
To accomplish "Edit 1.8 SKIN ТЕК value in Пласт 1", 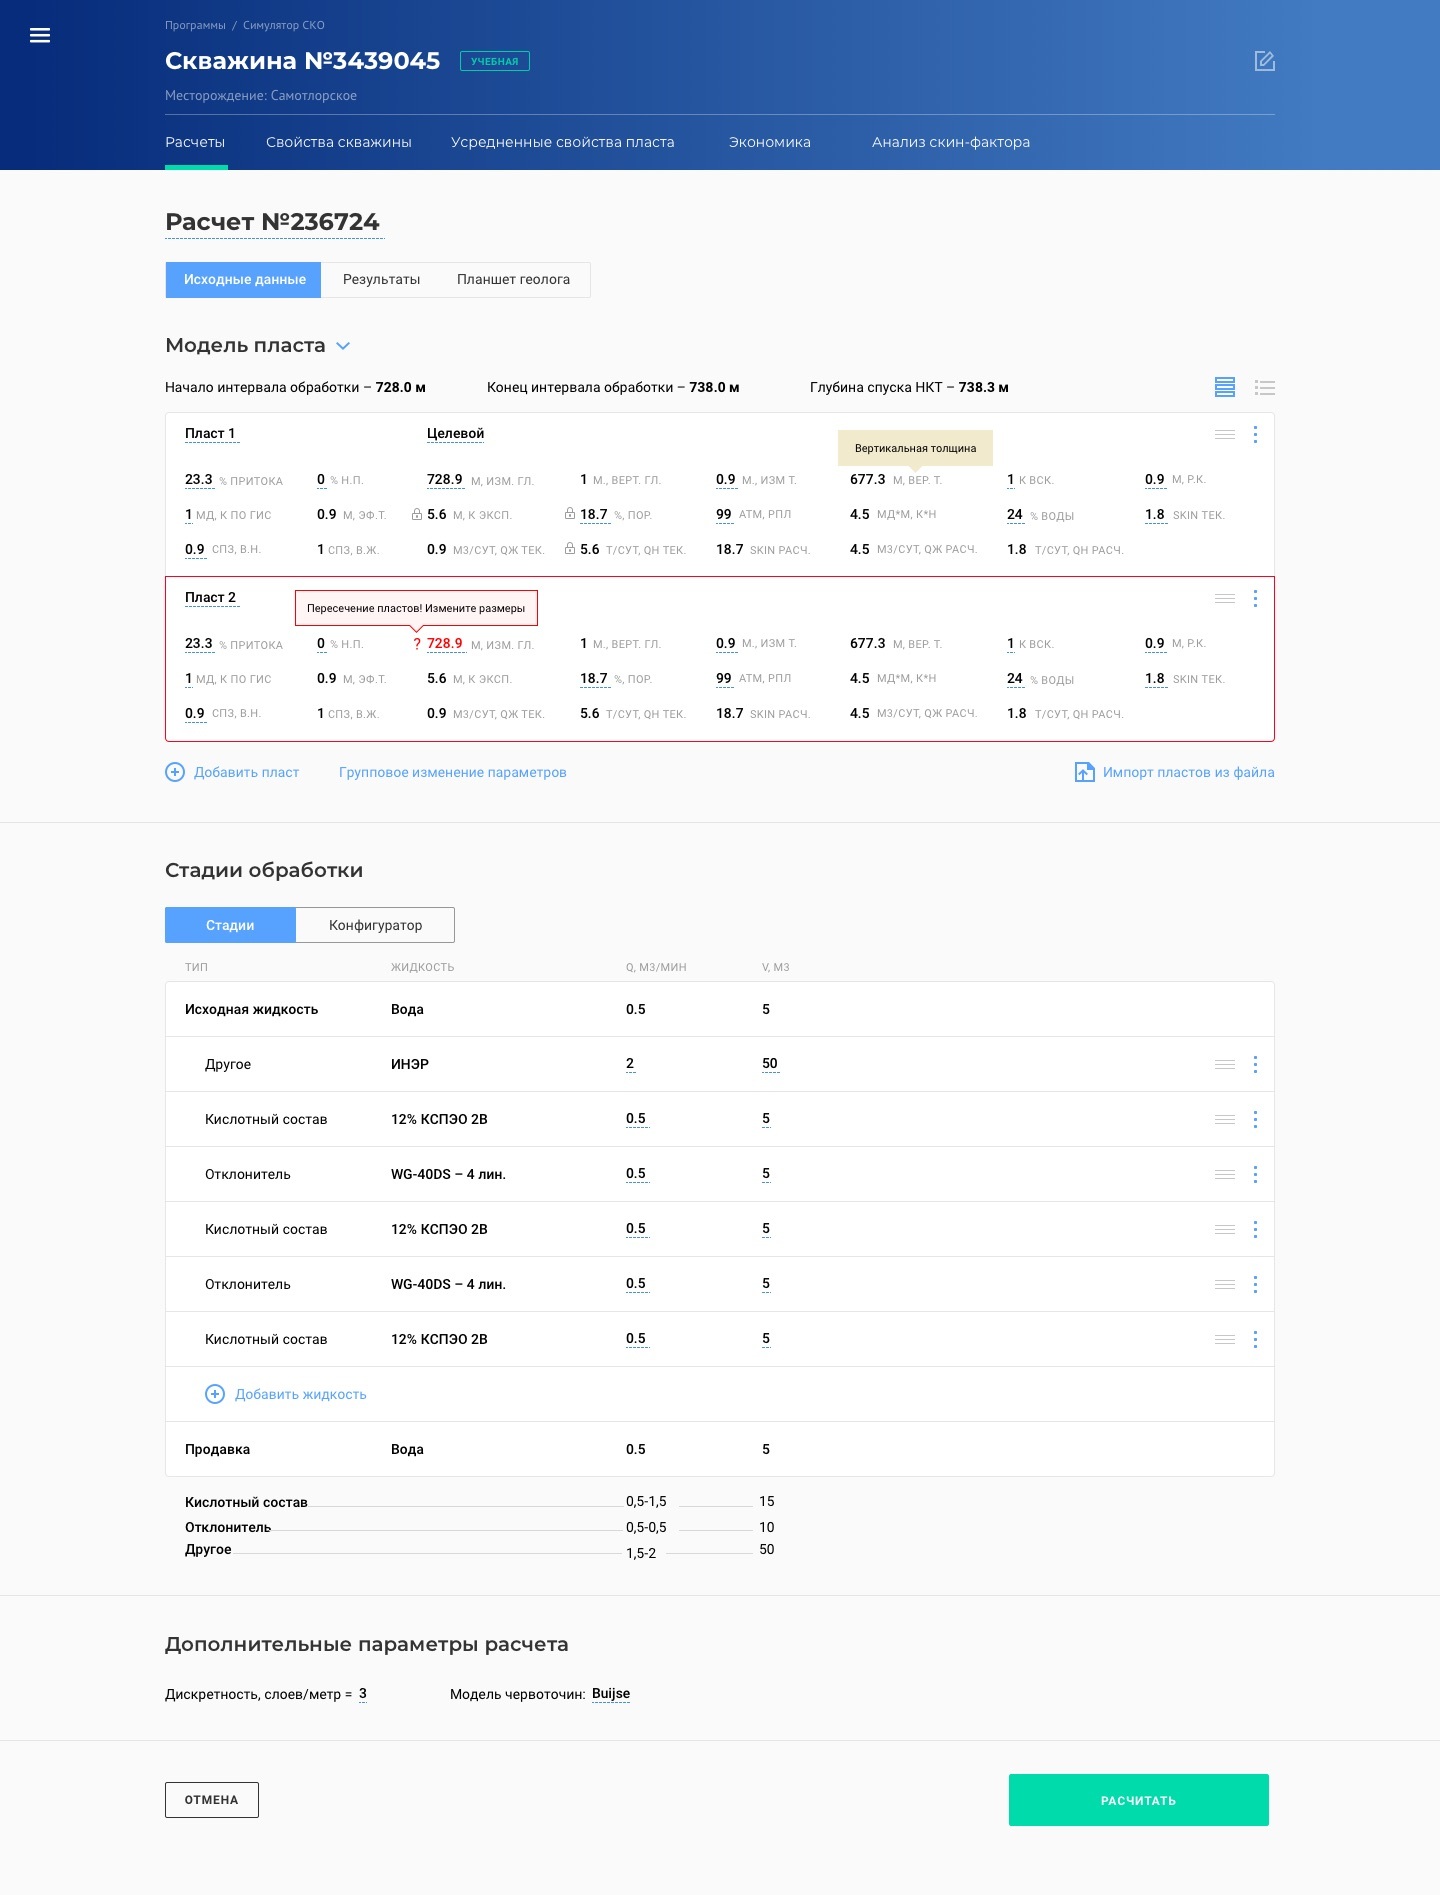I will (x=1155, y=514).
